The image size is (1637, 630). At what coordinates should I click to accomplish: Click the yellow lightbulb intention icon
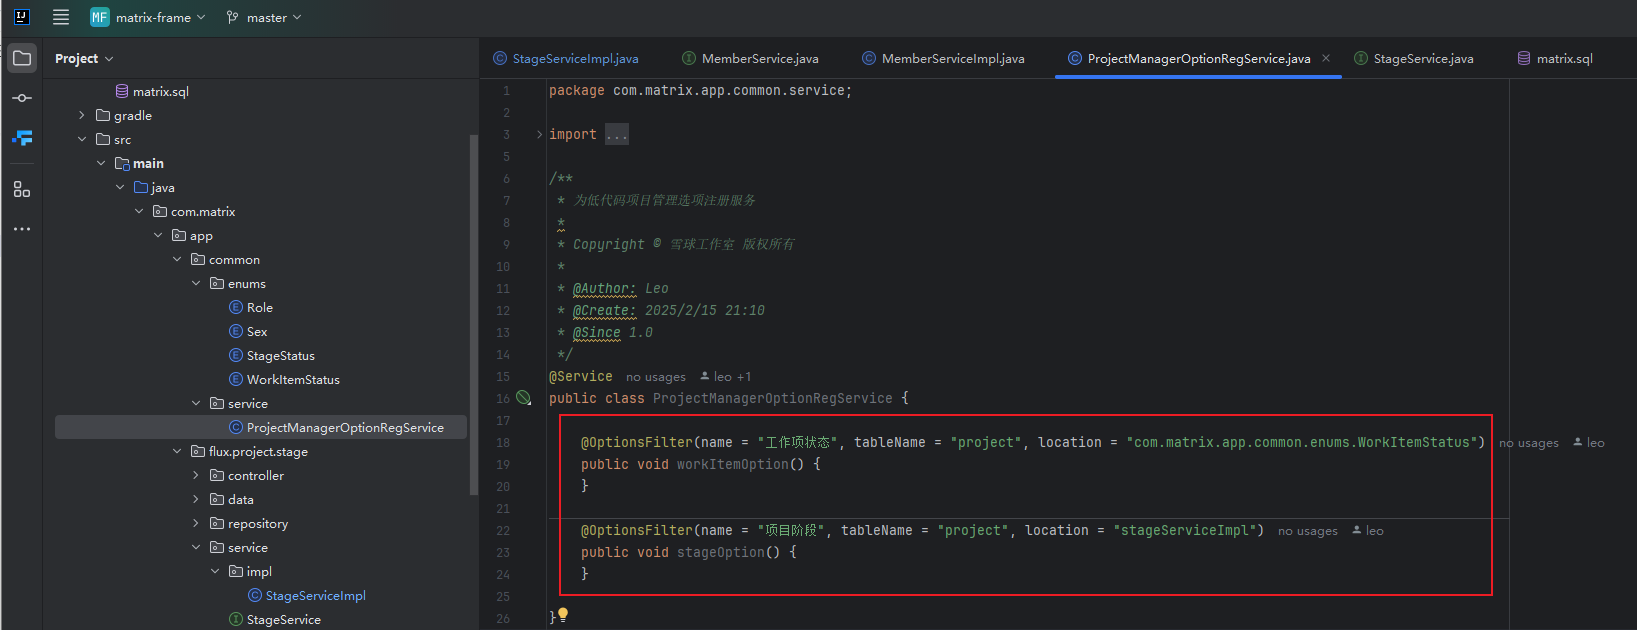click(x=563, y=615)
